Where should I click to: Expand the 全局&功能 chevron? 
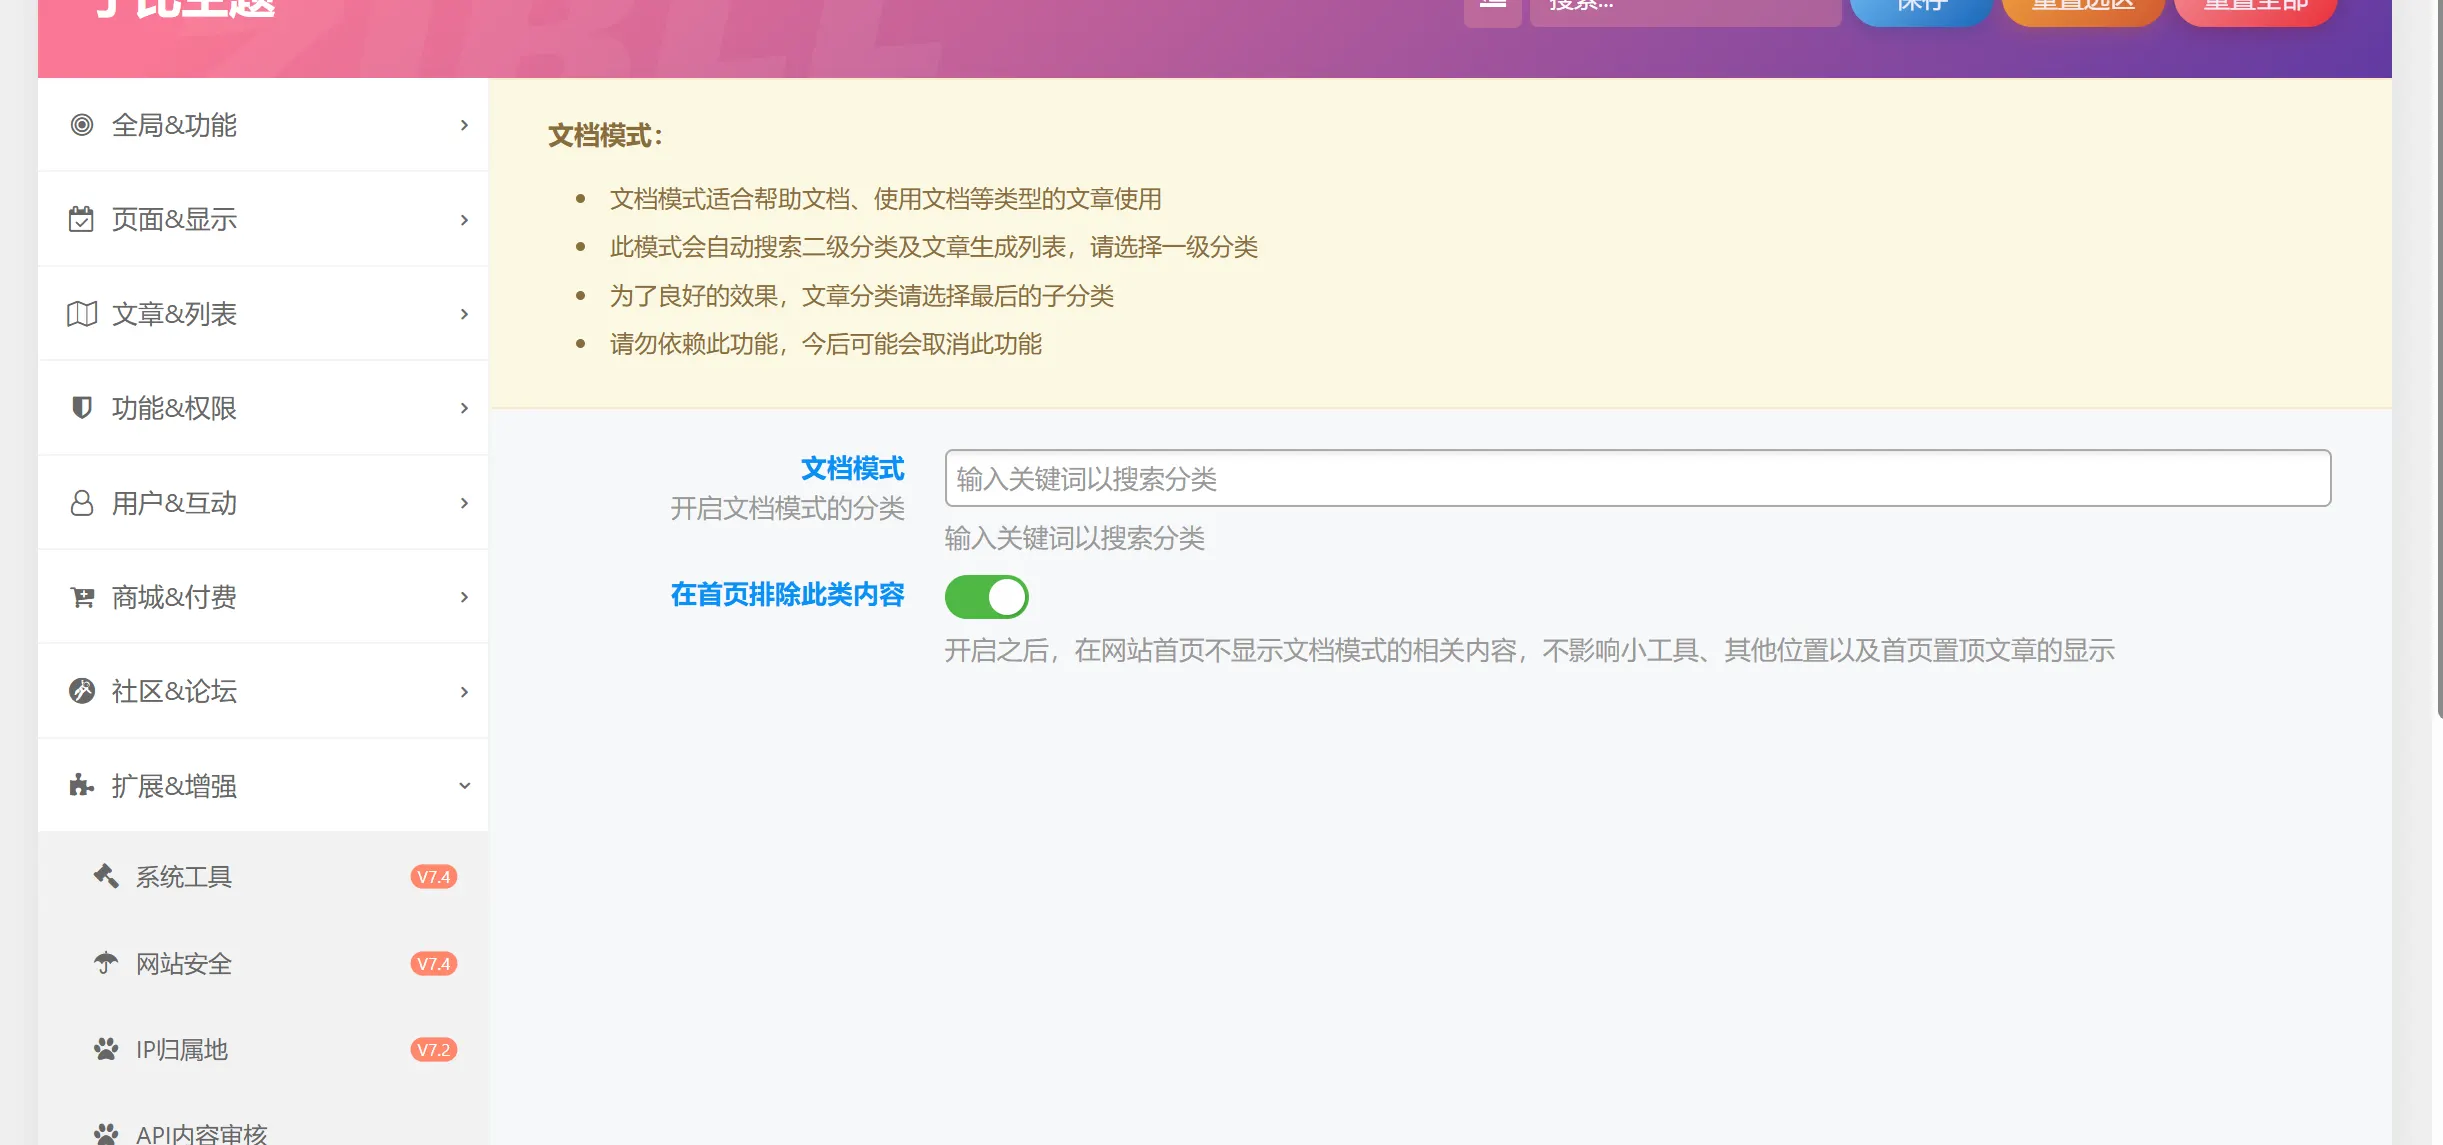coord(464,125)
